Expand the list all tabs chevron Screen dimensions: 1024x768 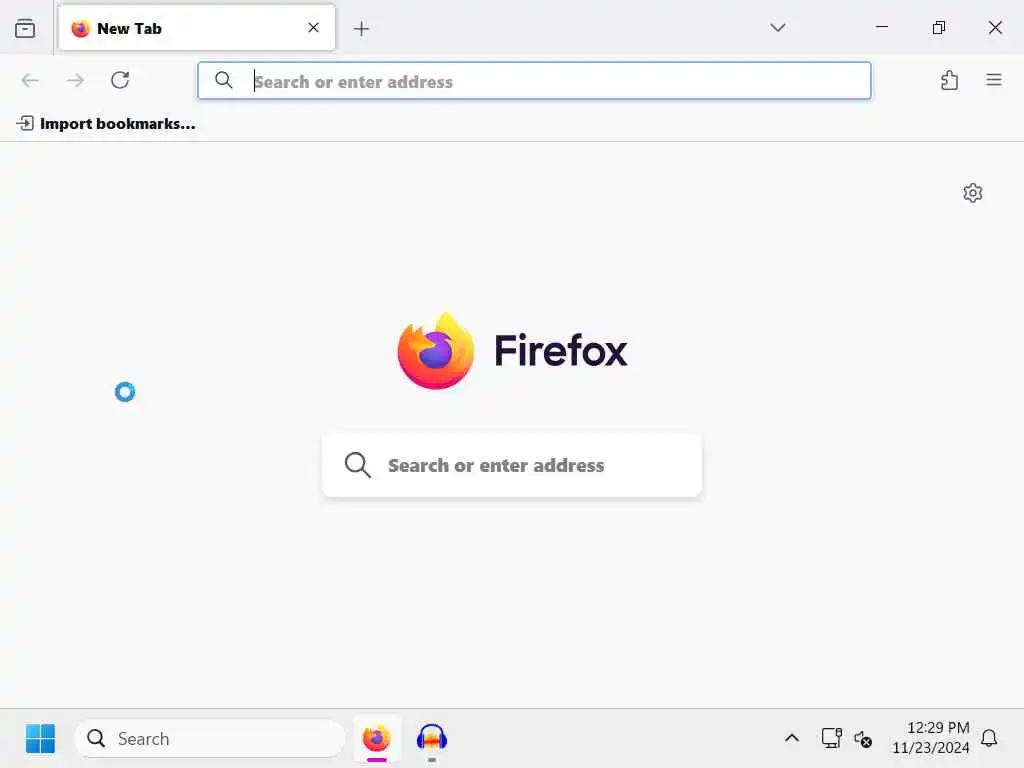click(777, 27)
